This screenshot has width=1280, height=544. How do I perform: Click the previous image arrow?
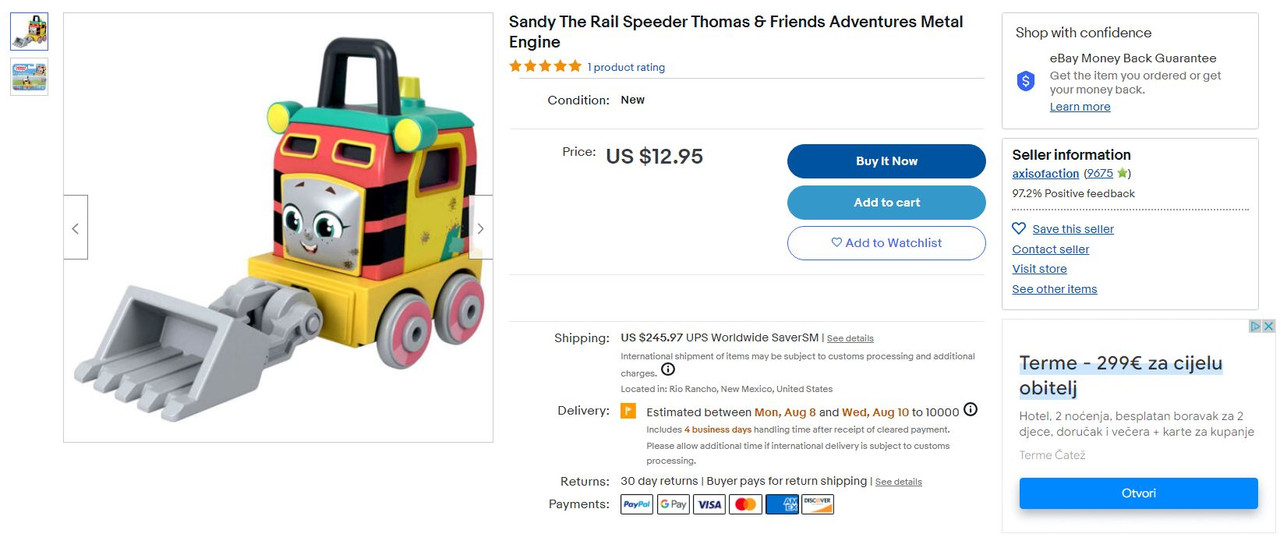pyautogui.click(x=76, y=228)
